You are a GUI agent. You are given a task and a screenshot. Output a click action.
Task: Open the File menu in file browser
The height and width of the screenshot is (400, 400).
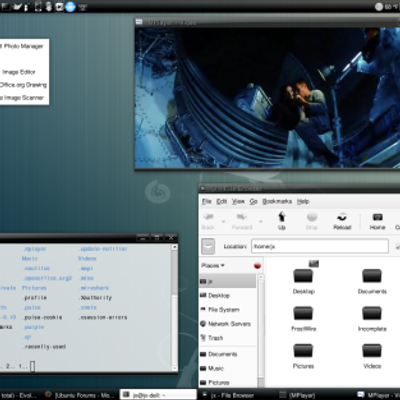(x=207, y=201)
